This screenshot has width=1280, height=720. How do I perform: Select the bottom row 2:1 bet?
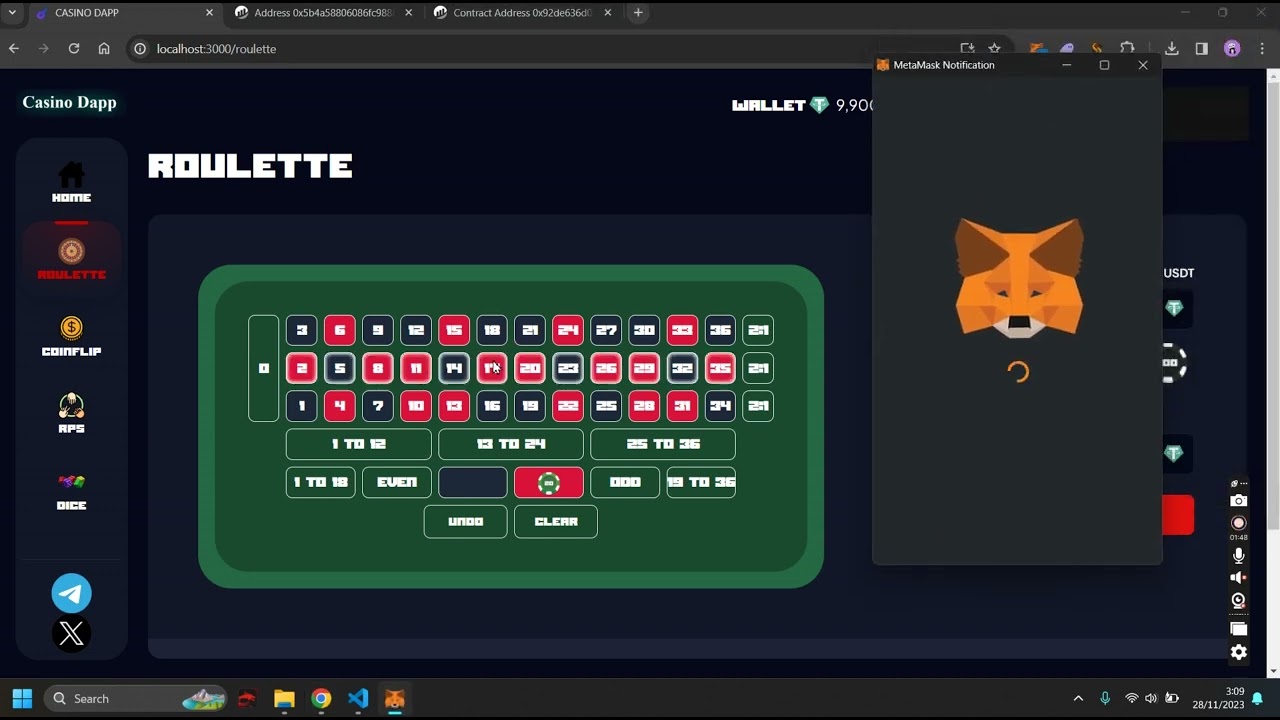pyautogui.click(x=758, y=406)
